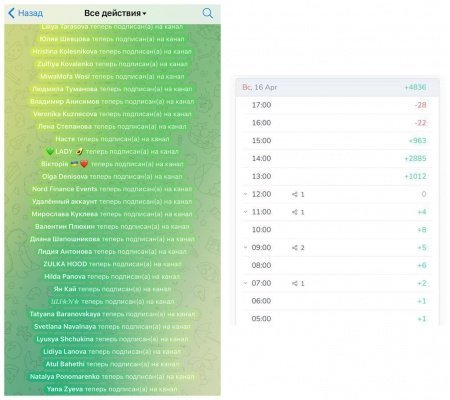The width and height of the screenshot is (450, 400).
Task: Click share icon in the 09:00 row
Action: click(295, 248)
